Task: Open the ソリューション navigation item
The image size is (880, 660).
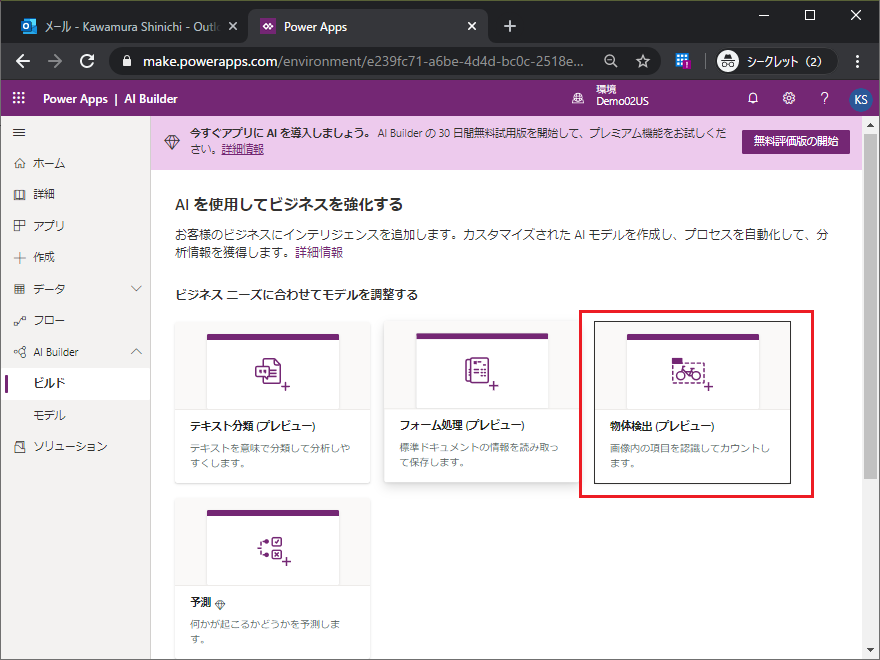Action: click(x=75, y=447)
